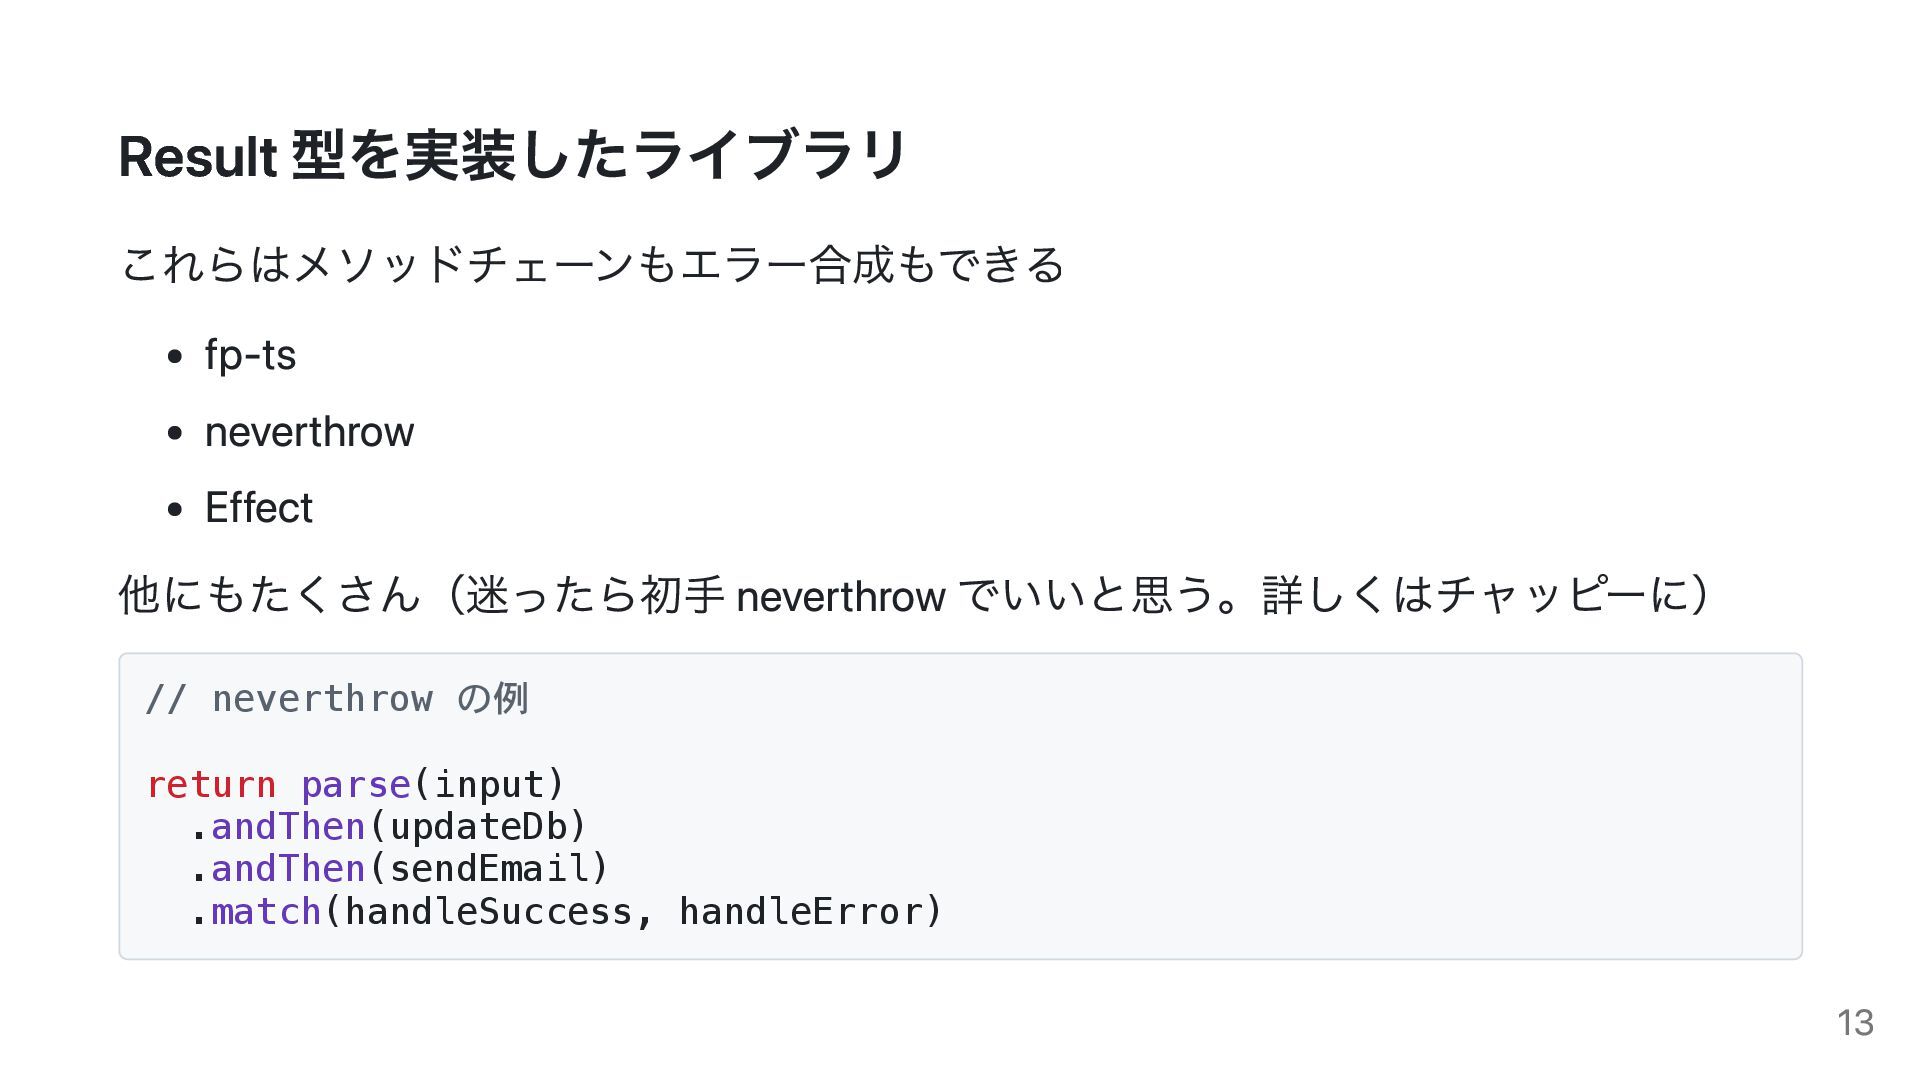Click "neverthrow" inside the parenthetical paragraph
Image resolution: width=1920 pixels, height=1080 pixels.
(840, 597)
